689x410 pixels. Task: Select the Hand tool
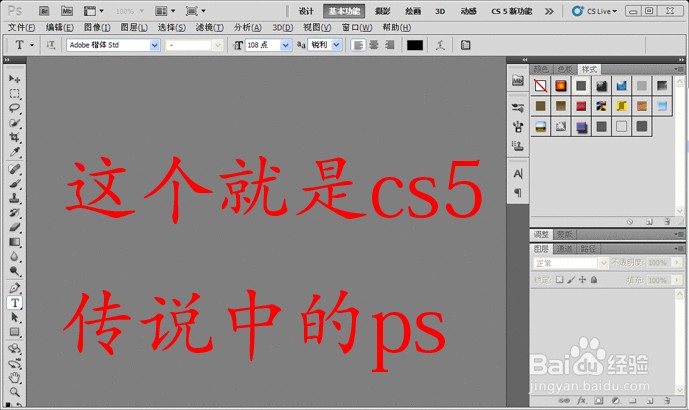(x=15, y=377)
